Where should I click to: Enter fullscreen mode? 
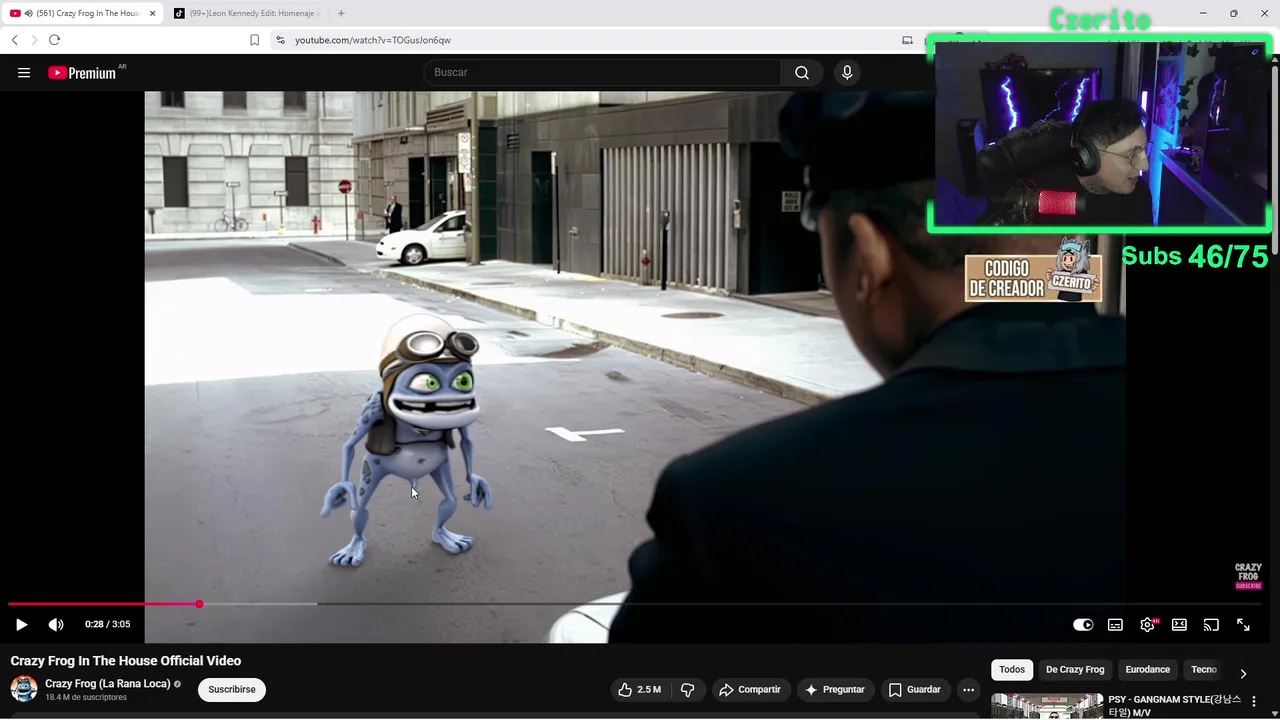pyautogui.click(x=1243, y=624)
